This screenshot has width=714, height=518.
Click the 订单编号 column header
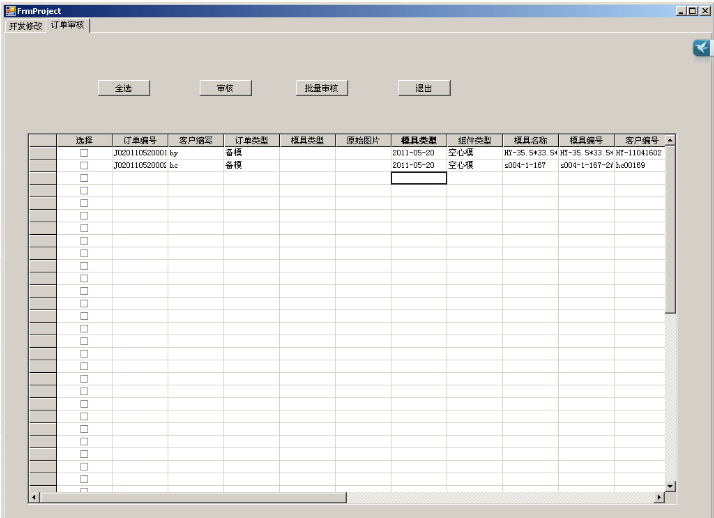[x=140, y=140]
